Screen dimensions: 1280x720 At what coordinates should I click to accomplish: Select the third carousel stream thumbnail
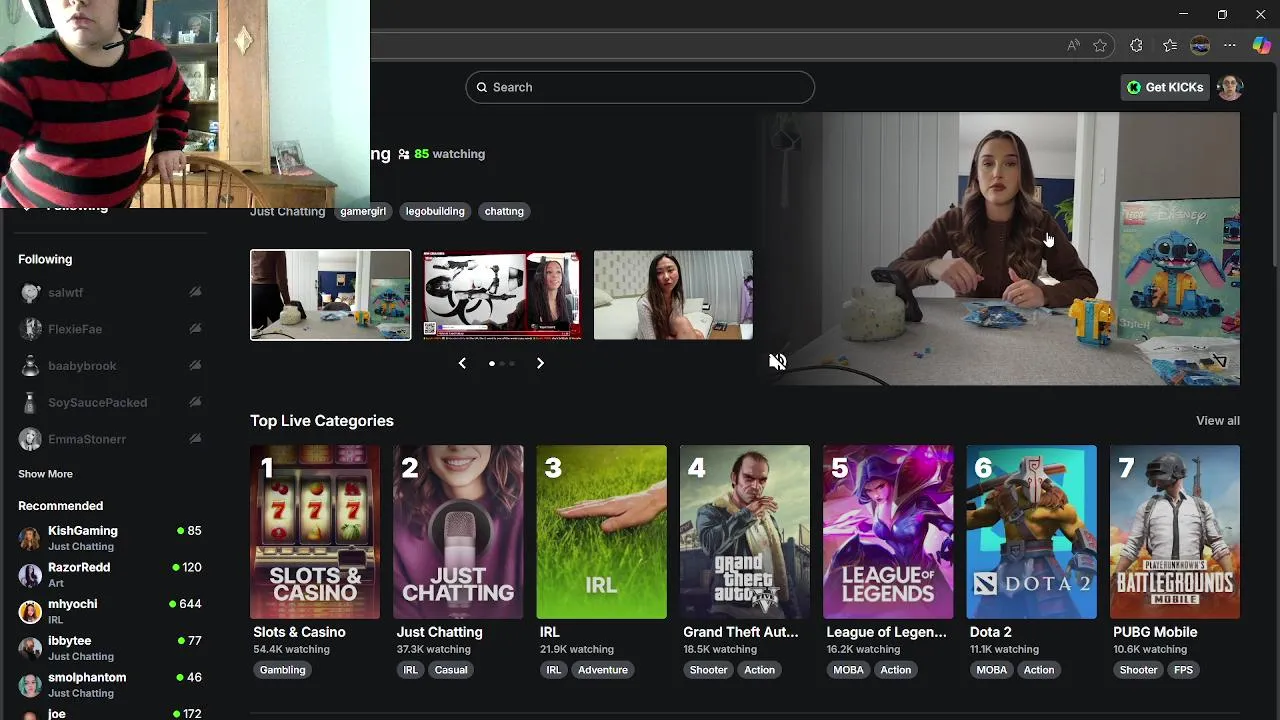673,295
